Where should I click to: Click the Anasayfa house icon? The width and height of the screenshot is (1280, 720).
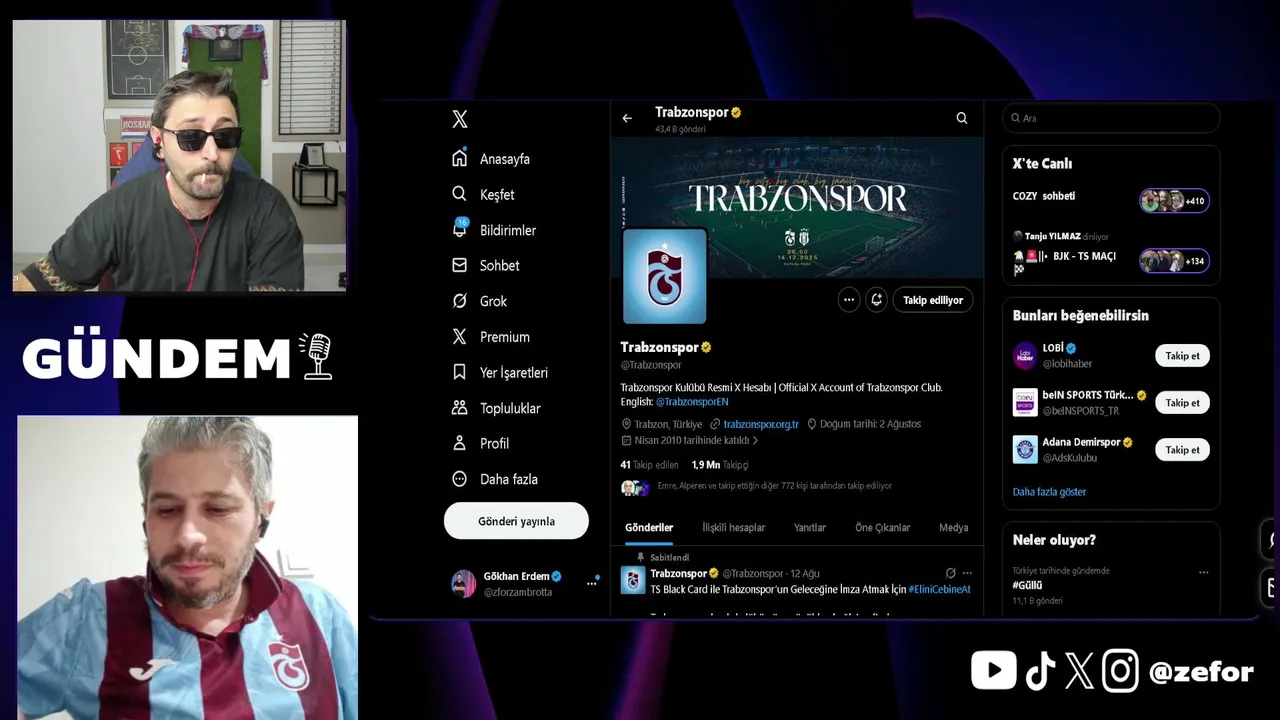click(460, 158)
